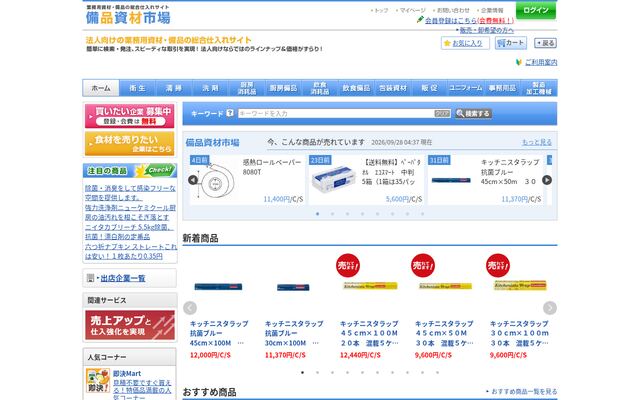640x400 pixels.
Task: Click the 即決 Mart icon image
Action: click(x=98, y=380)
